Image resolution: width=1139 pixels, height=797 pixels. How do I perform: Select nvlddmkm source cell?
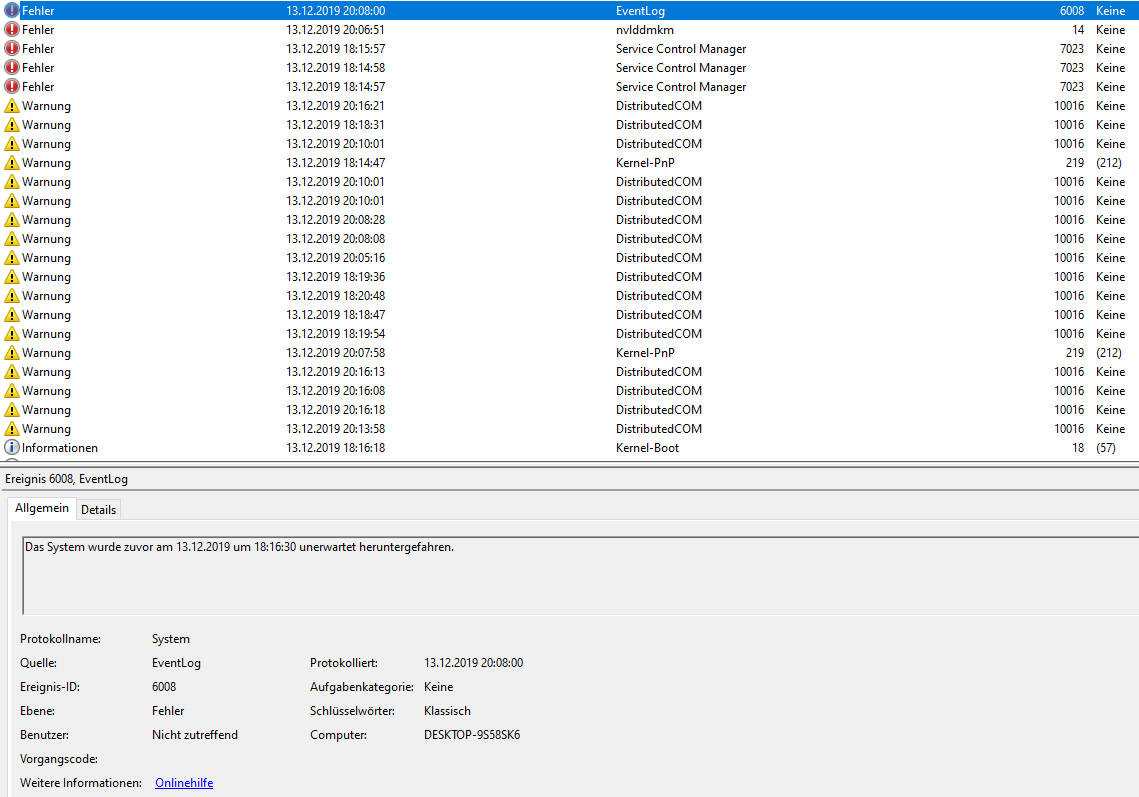click(x=644, y=30)
